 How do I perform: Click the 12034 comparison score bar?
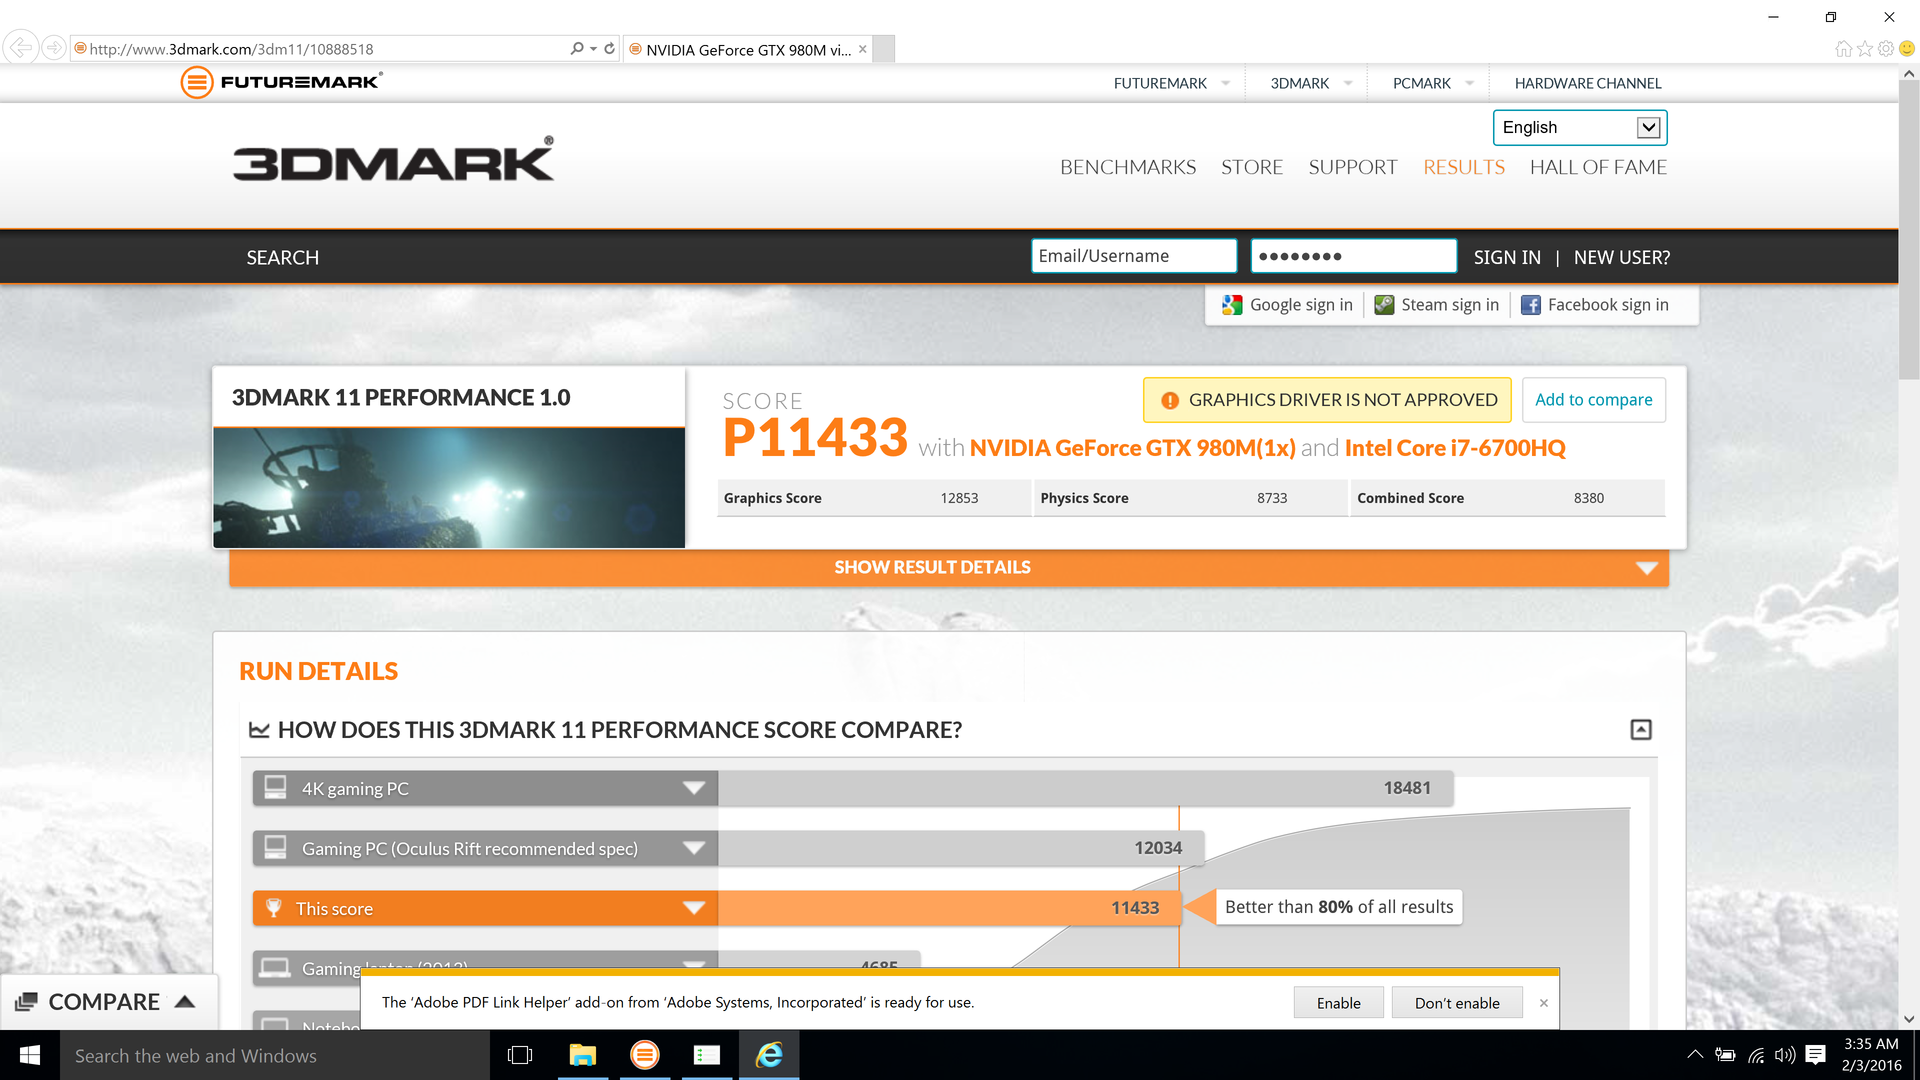point(961,848)
